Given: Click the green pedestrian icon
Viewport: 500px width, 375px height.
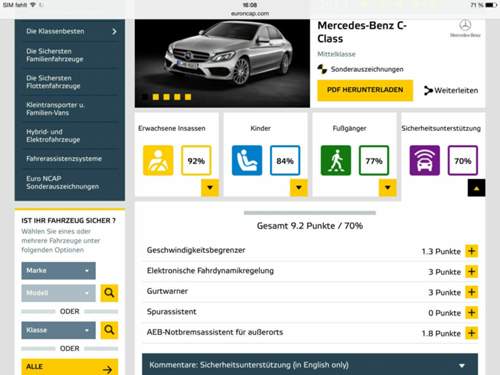Looking at the screenshot, I should coord(336,160).
